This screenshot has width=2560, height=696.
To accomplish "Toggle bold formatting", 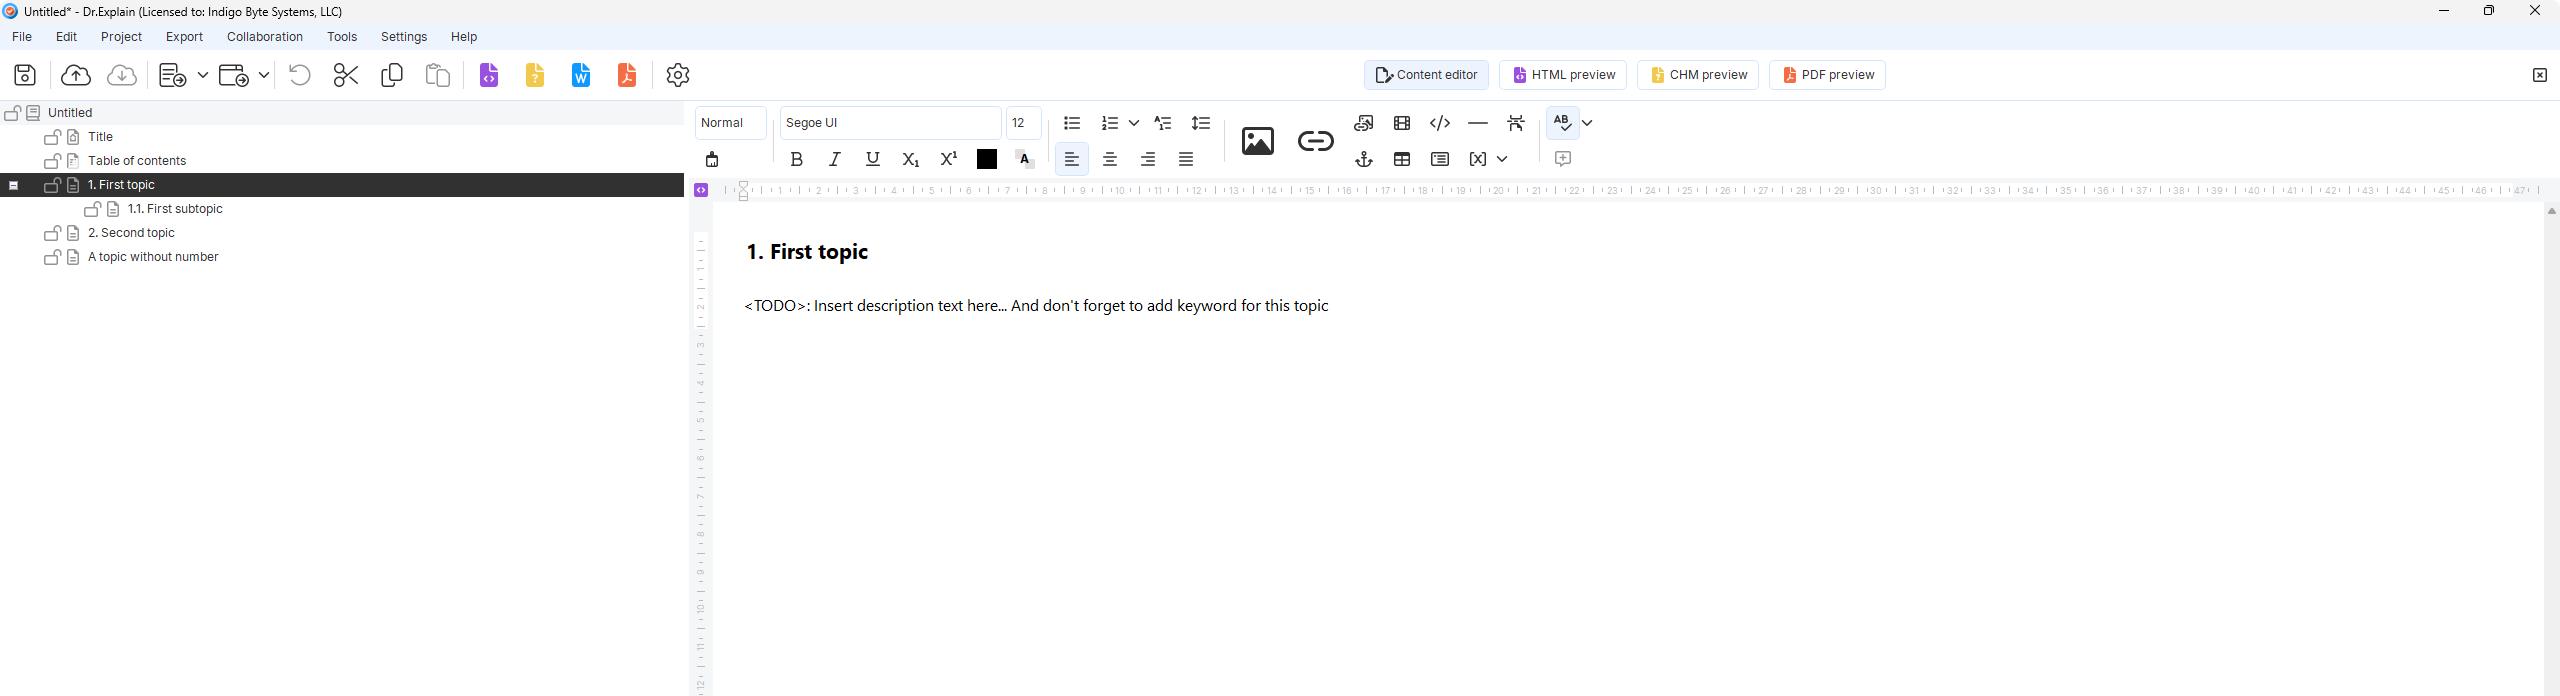I will [796, 159].
